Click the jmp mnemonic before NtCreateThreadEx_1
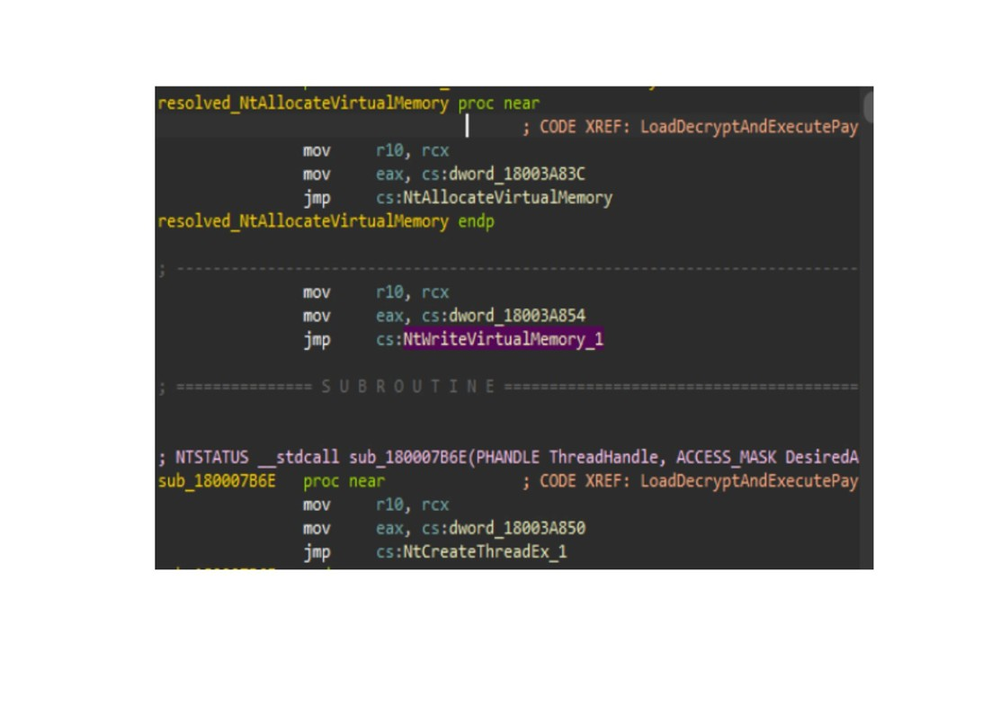Image resolution: width=1000 pixels, height=707 pixels. pyautogui.click(x=316, y=551)
